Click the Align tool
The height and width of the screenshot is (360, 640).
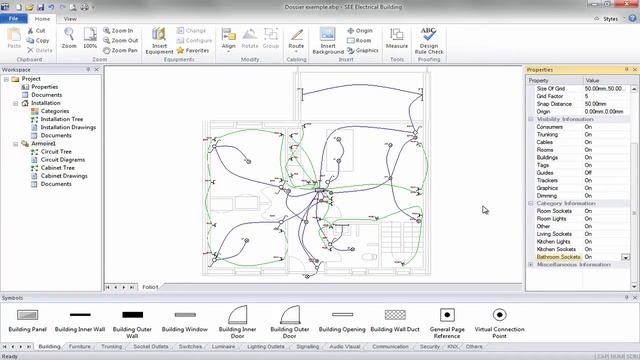229,38
